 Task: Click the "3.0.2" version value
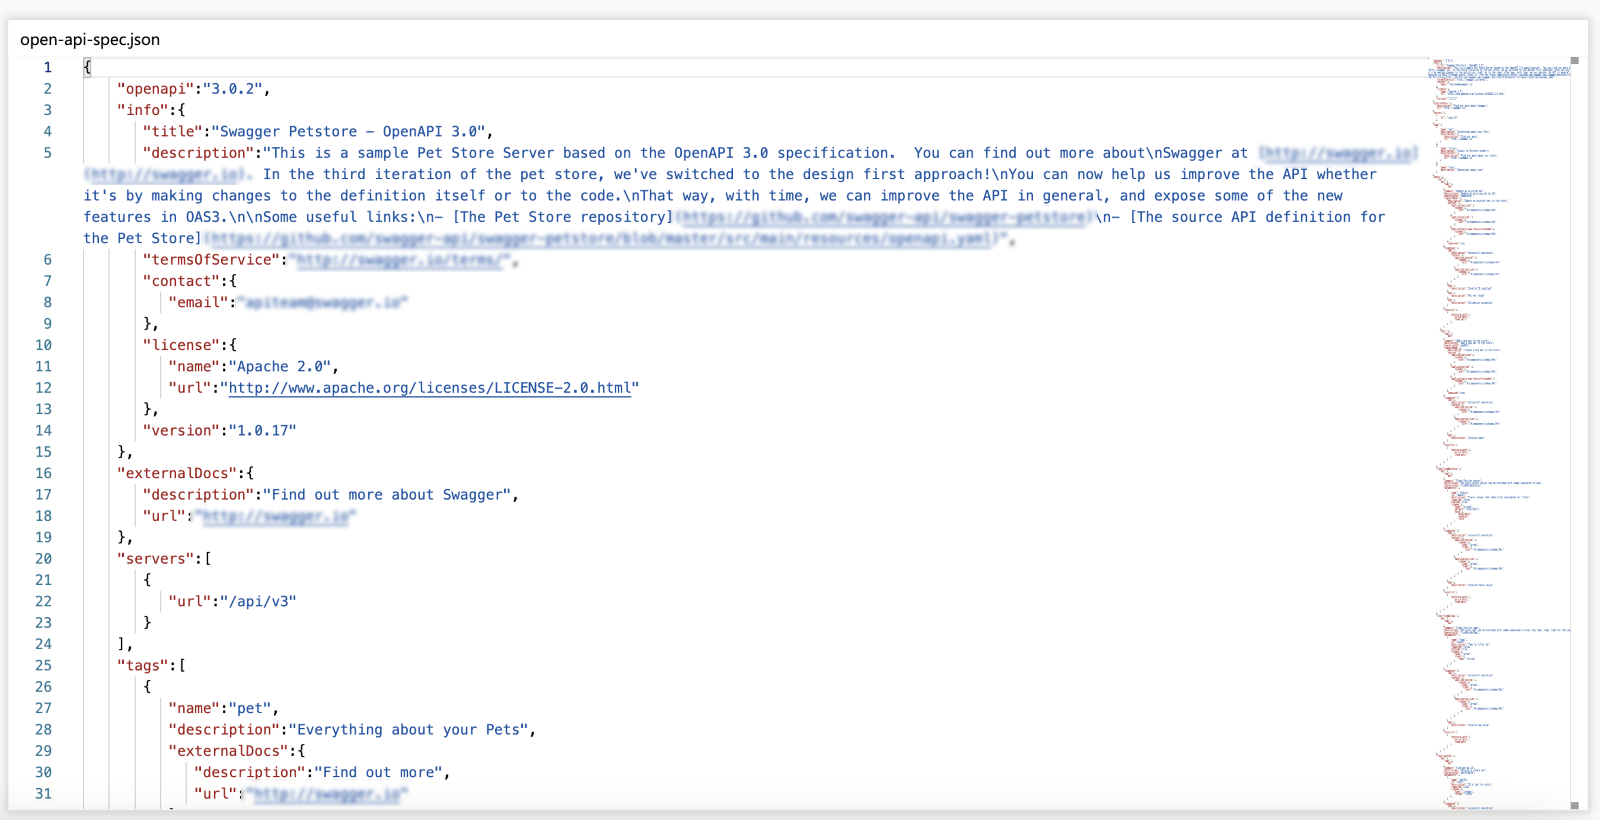233,89
